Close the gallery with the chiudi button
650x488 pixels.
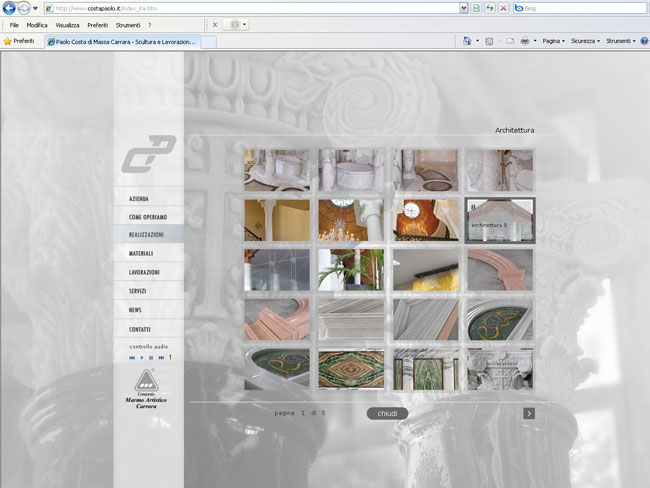pos(387,413)
